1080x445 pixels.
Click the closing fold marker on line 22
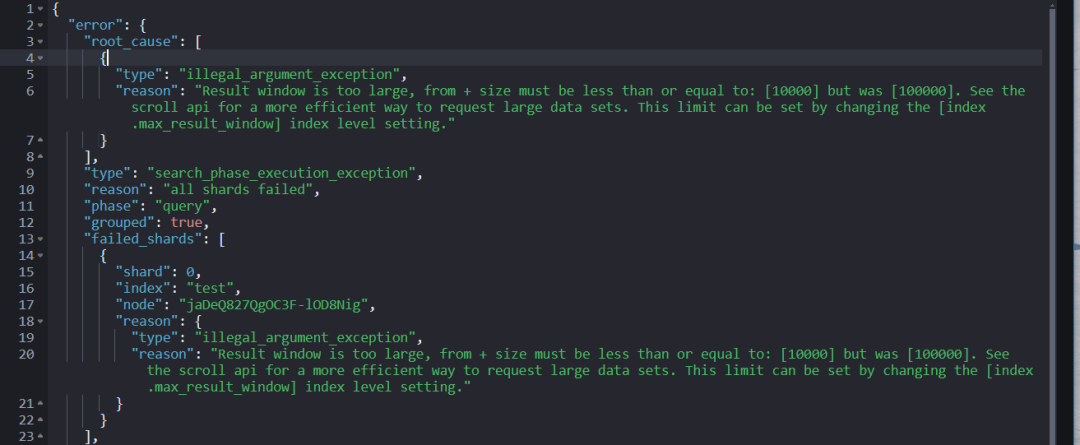[39, 419]
